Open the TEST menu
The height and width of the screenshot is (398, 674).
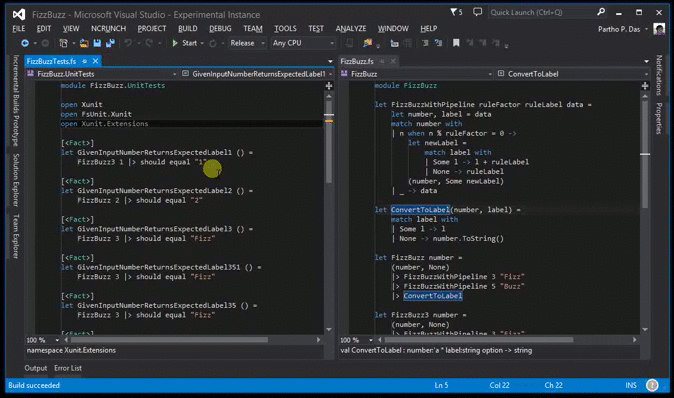pos(316,28)
